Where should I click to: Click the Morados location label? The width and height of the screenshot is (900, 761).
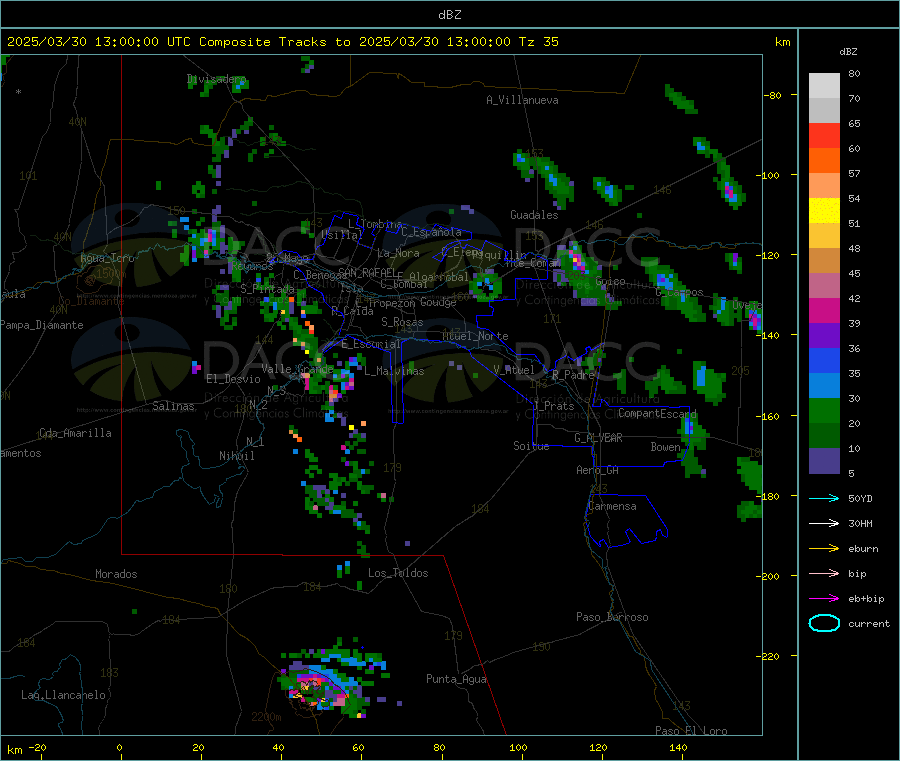pyautogui.click(x=116, y=574)
